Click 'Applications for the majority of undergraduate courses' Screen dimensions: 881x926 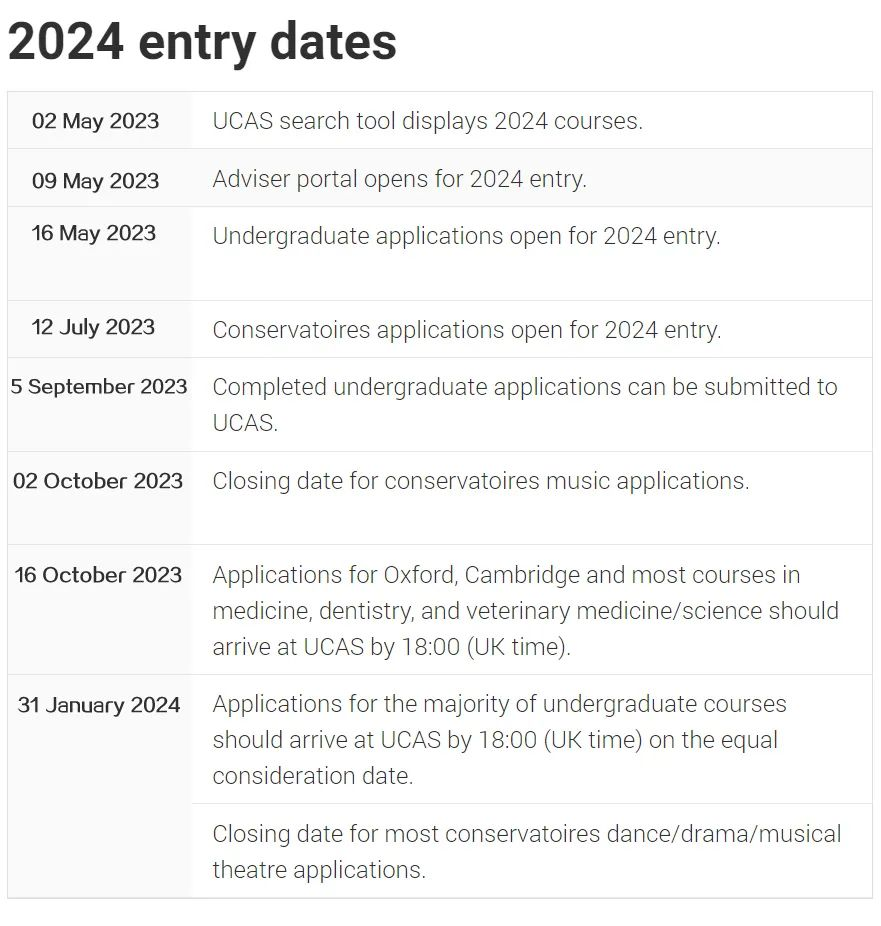(499, 704)
